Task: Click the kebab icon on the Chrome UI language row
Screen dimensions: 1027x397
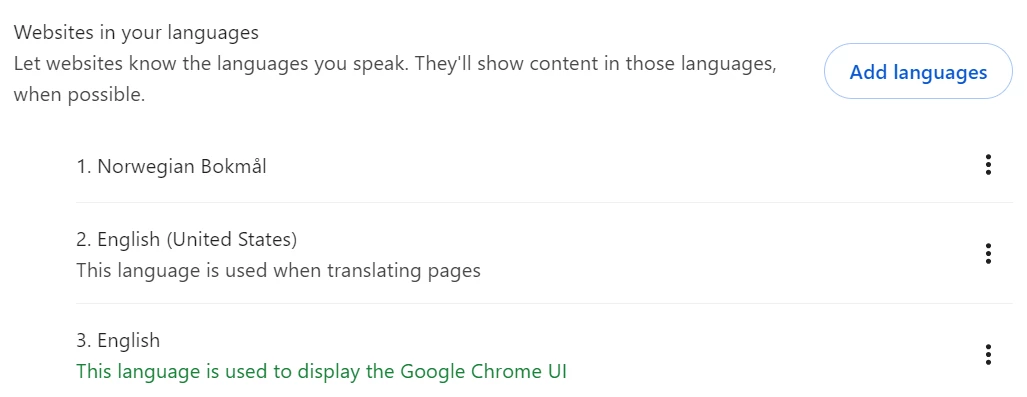Action: [988, 354]
